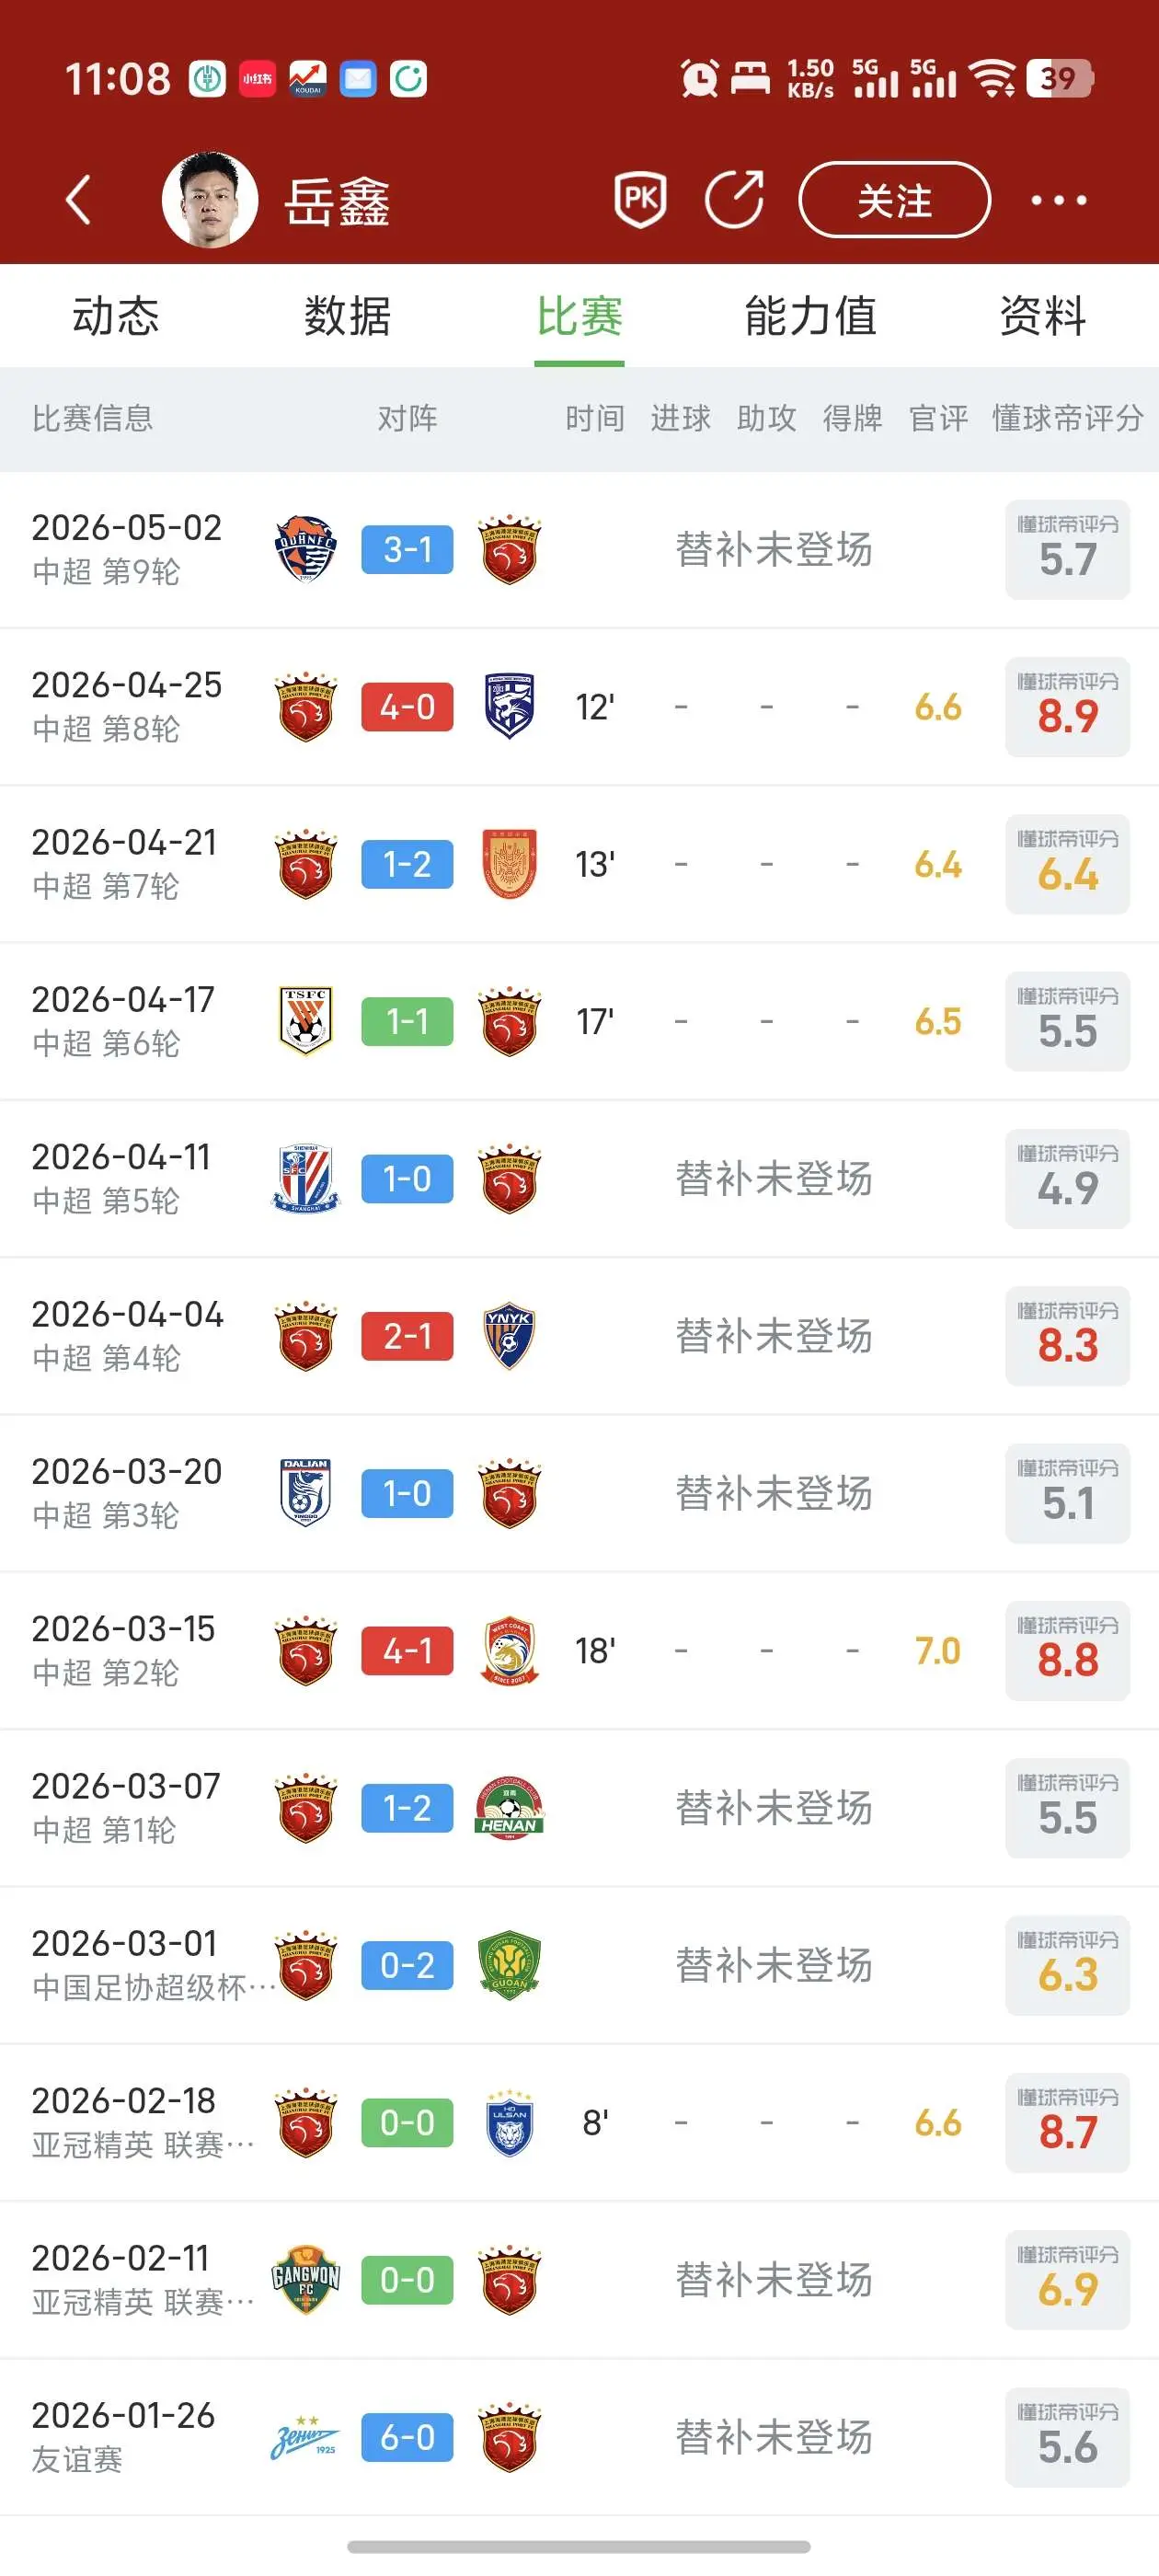This screenshot has width=1159, height=2576.
Task: Open the 4-0 match from 2026-04-25
Action: 407,707
